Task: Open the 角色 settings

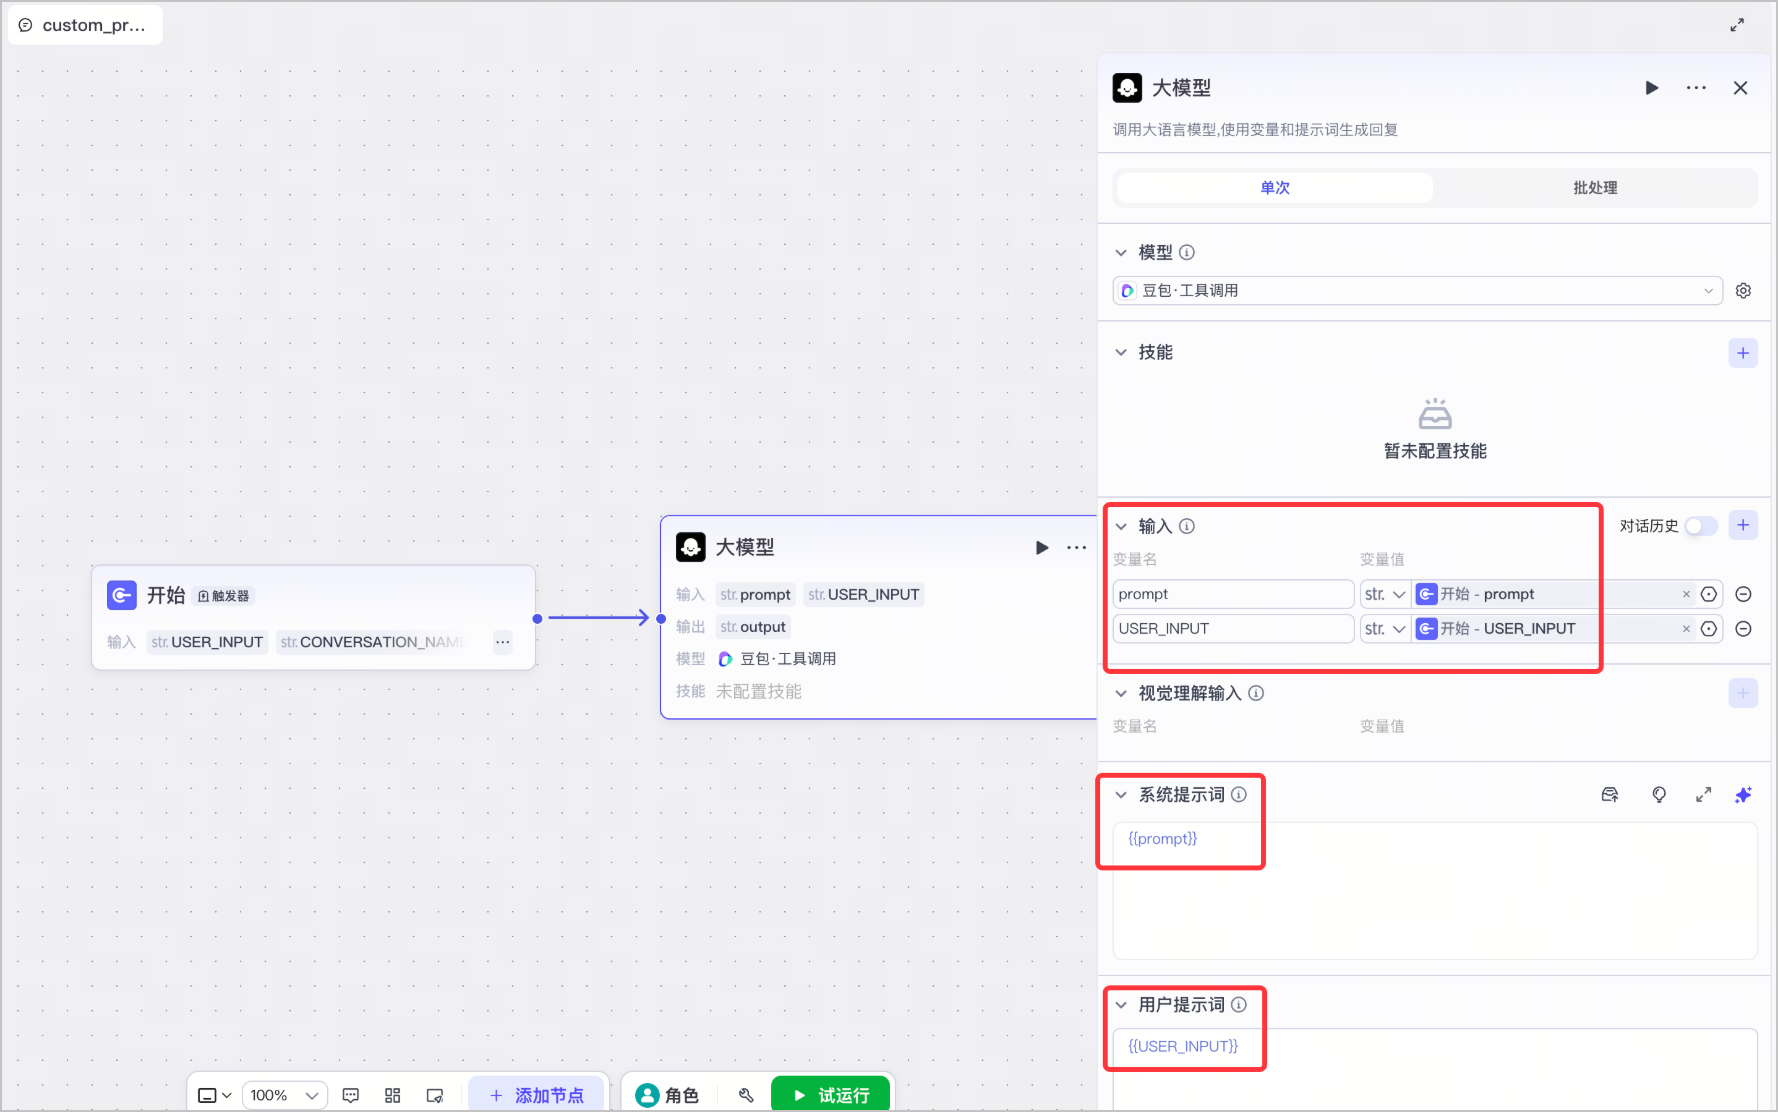Action: click(667, 1095)
